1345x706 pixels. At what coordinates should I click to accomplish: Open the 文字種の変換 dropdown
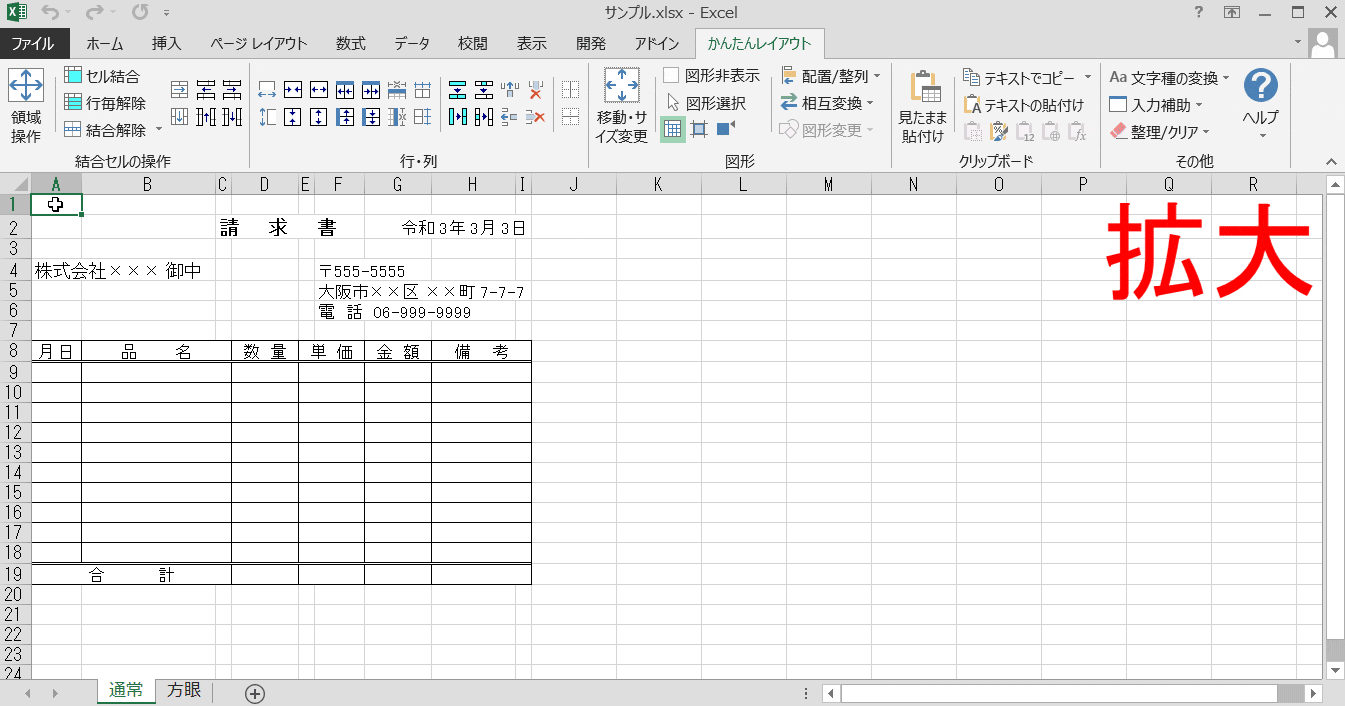[1169, 77]
